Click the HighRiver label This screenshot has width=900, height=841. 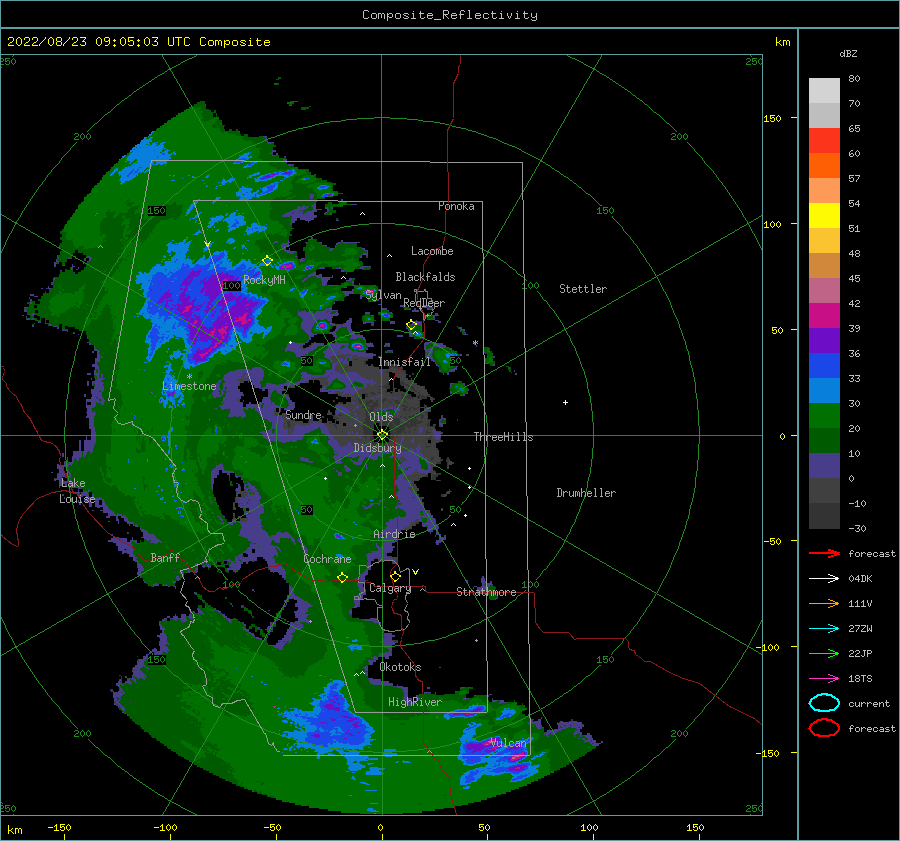[415, 702]
